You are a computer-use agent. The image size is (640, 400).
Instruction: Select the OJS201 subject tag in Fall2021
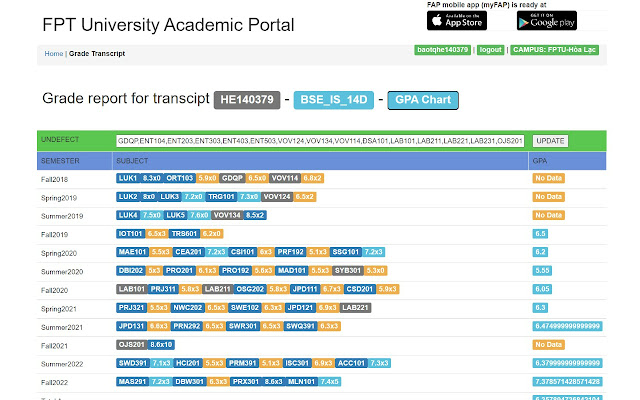tap(132, 345)
